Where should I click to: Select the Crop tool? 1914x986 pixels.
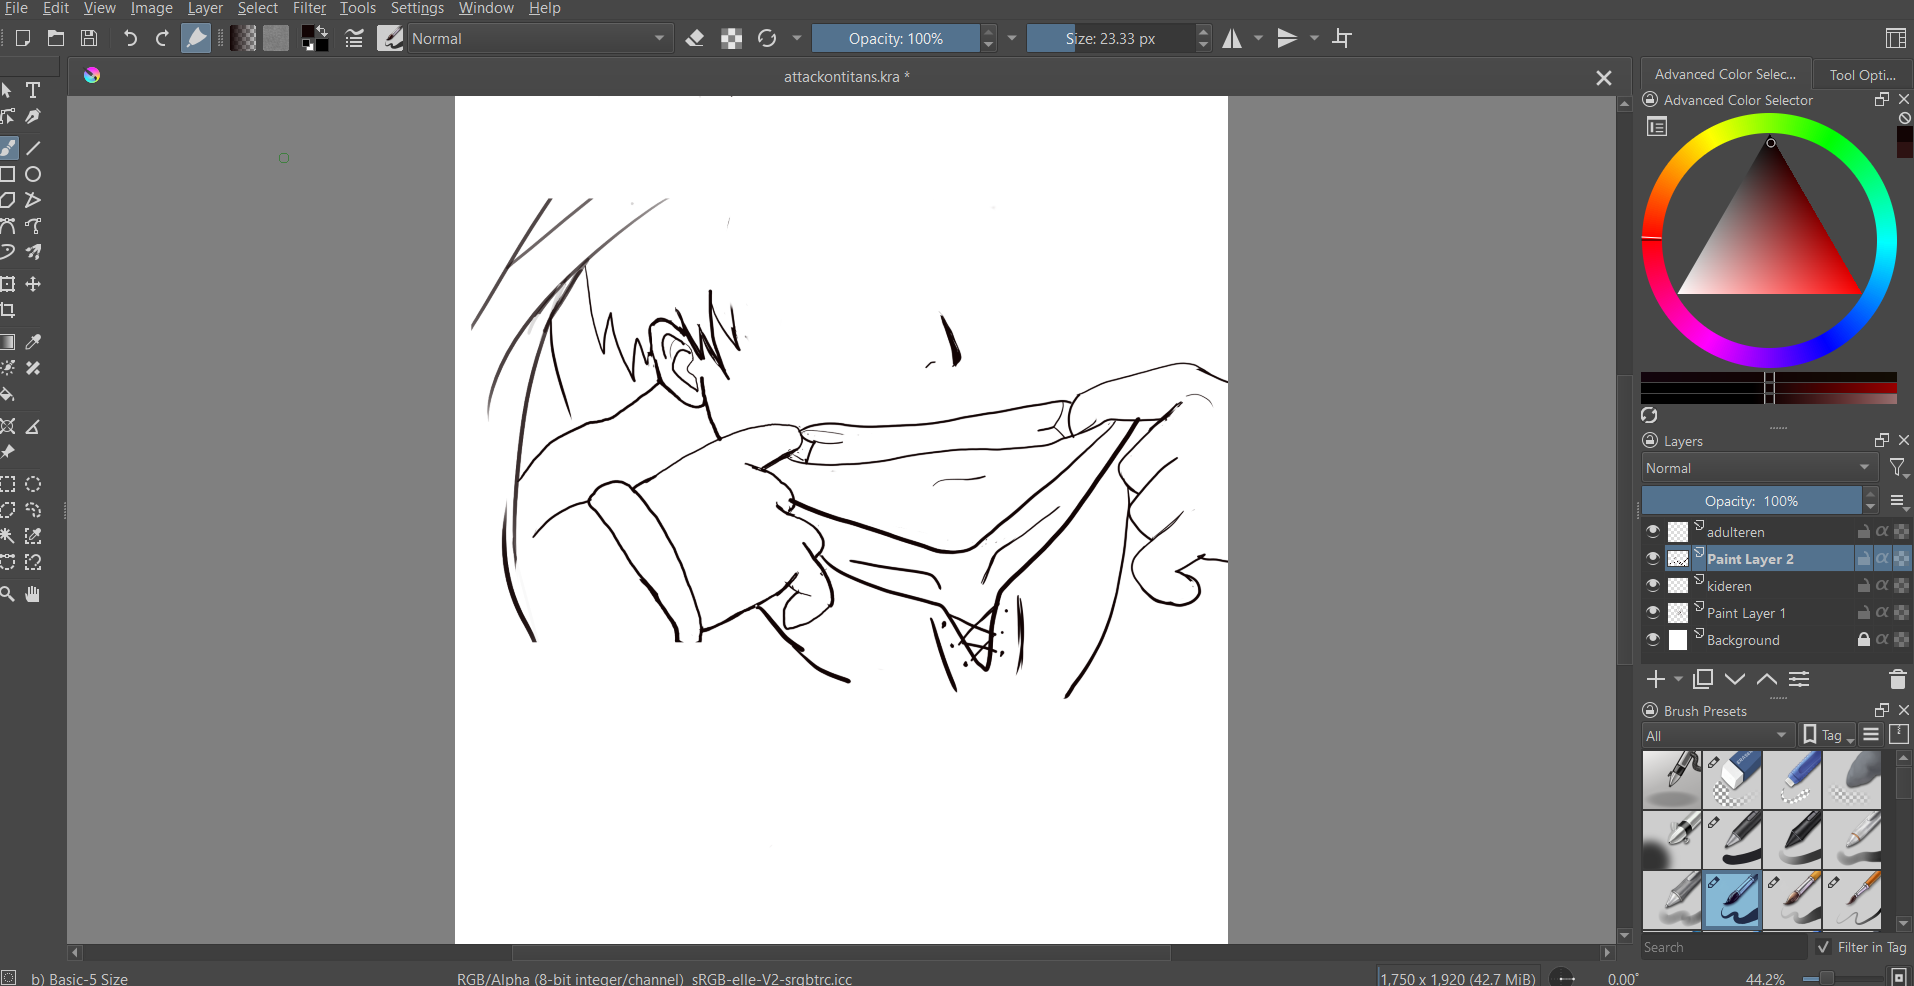tap(8, 311)
